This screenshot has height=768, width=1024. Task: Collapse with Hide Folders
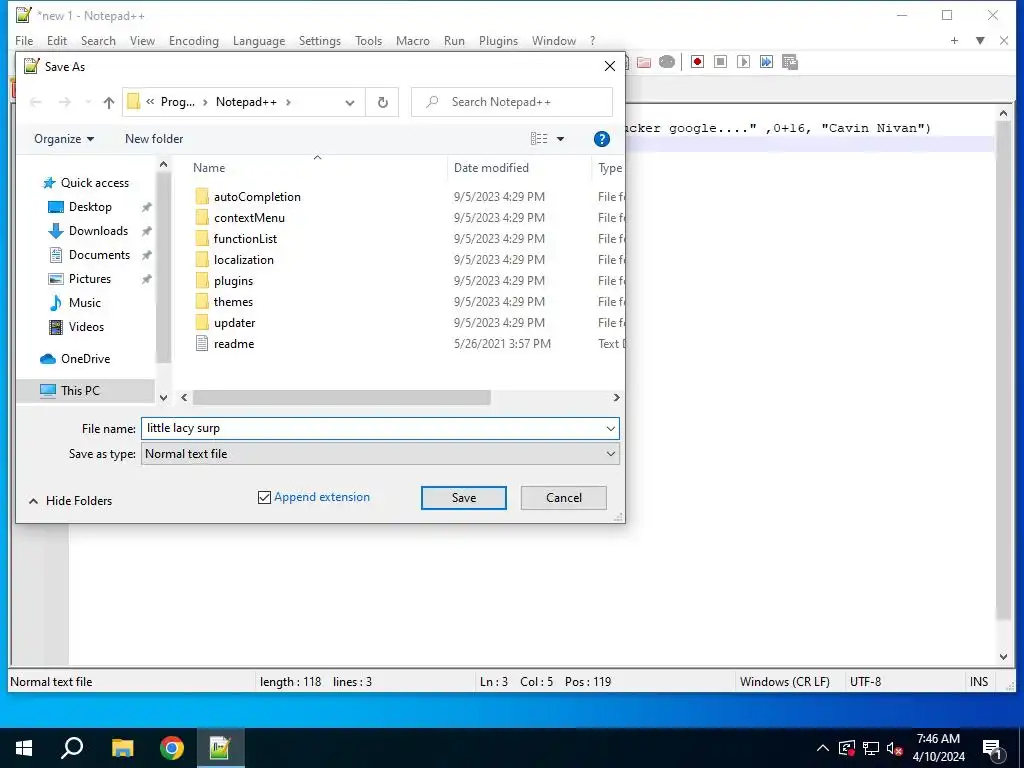click(71, 501)
